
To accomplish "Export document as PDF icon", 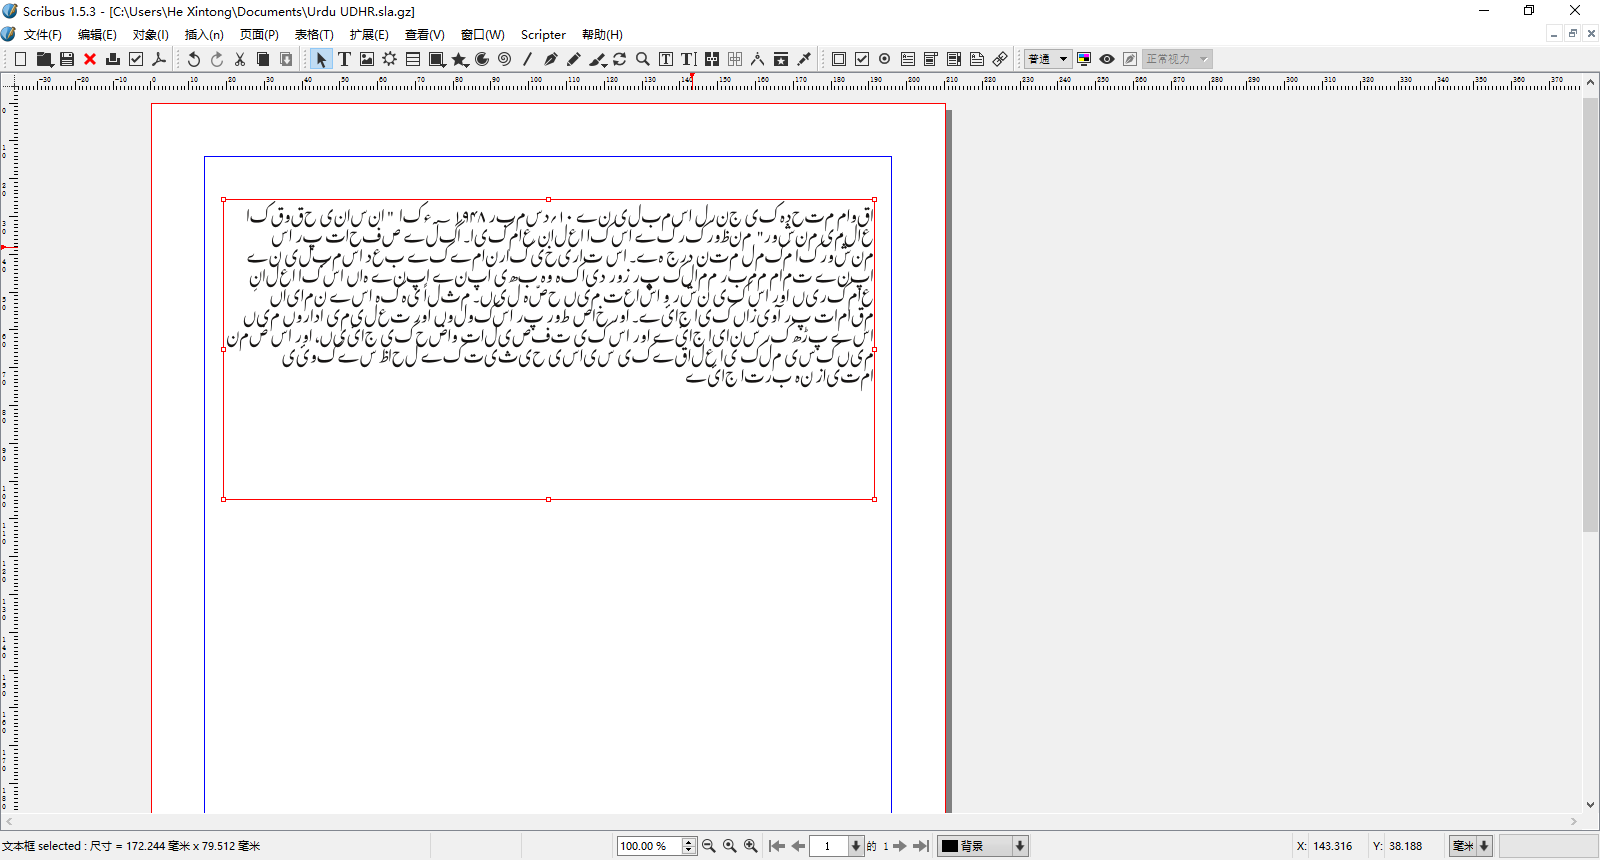I will click(x=159, y=59).
